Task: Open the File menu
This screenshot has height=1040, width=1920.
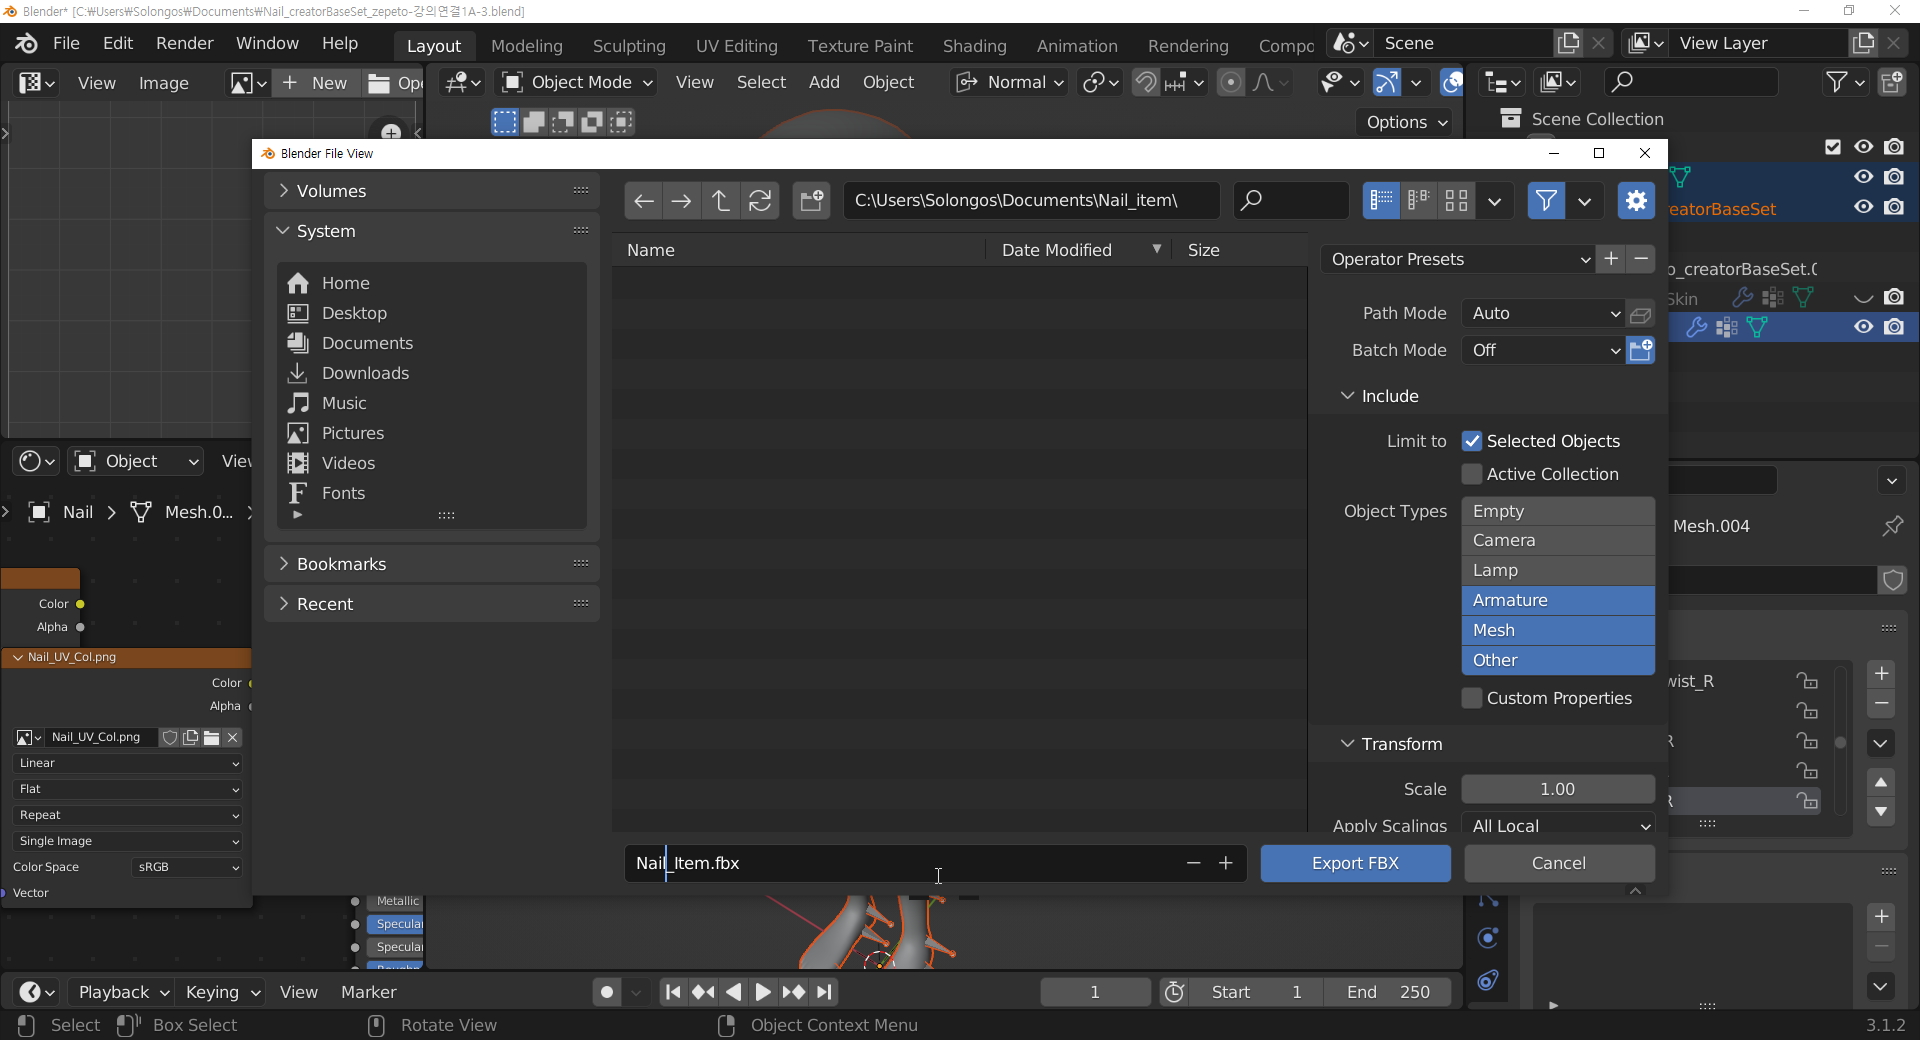Action: pyautogui.click(x=66, y=44)
